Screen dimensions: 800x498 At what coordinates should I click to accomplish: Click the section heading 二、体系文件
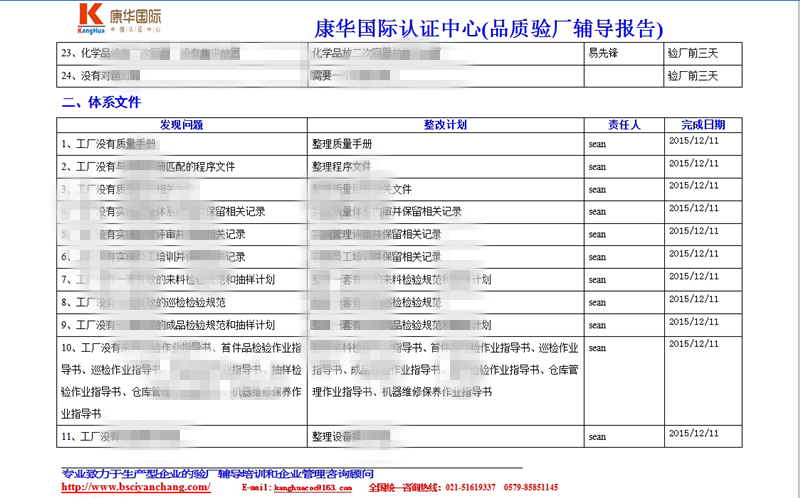101,102
